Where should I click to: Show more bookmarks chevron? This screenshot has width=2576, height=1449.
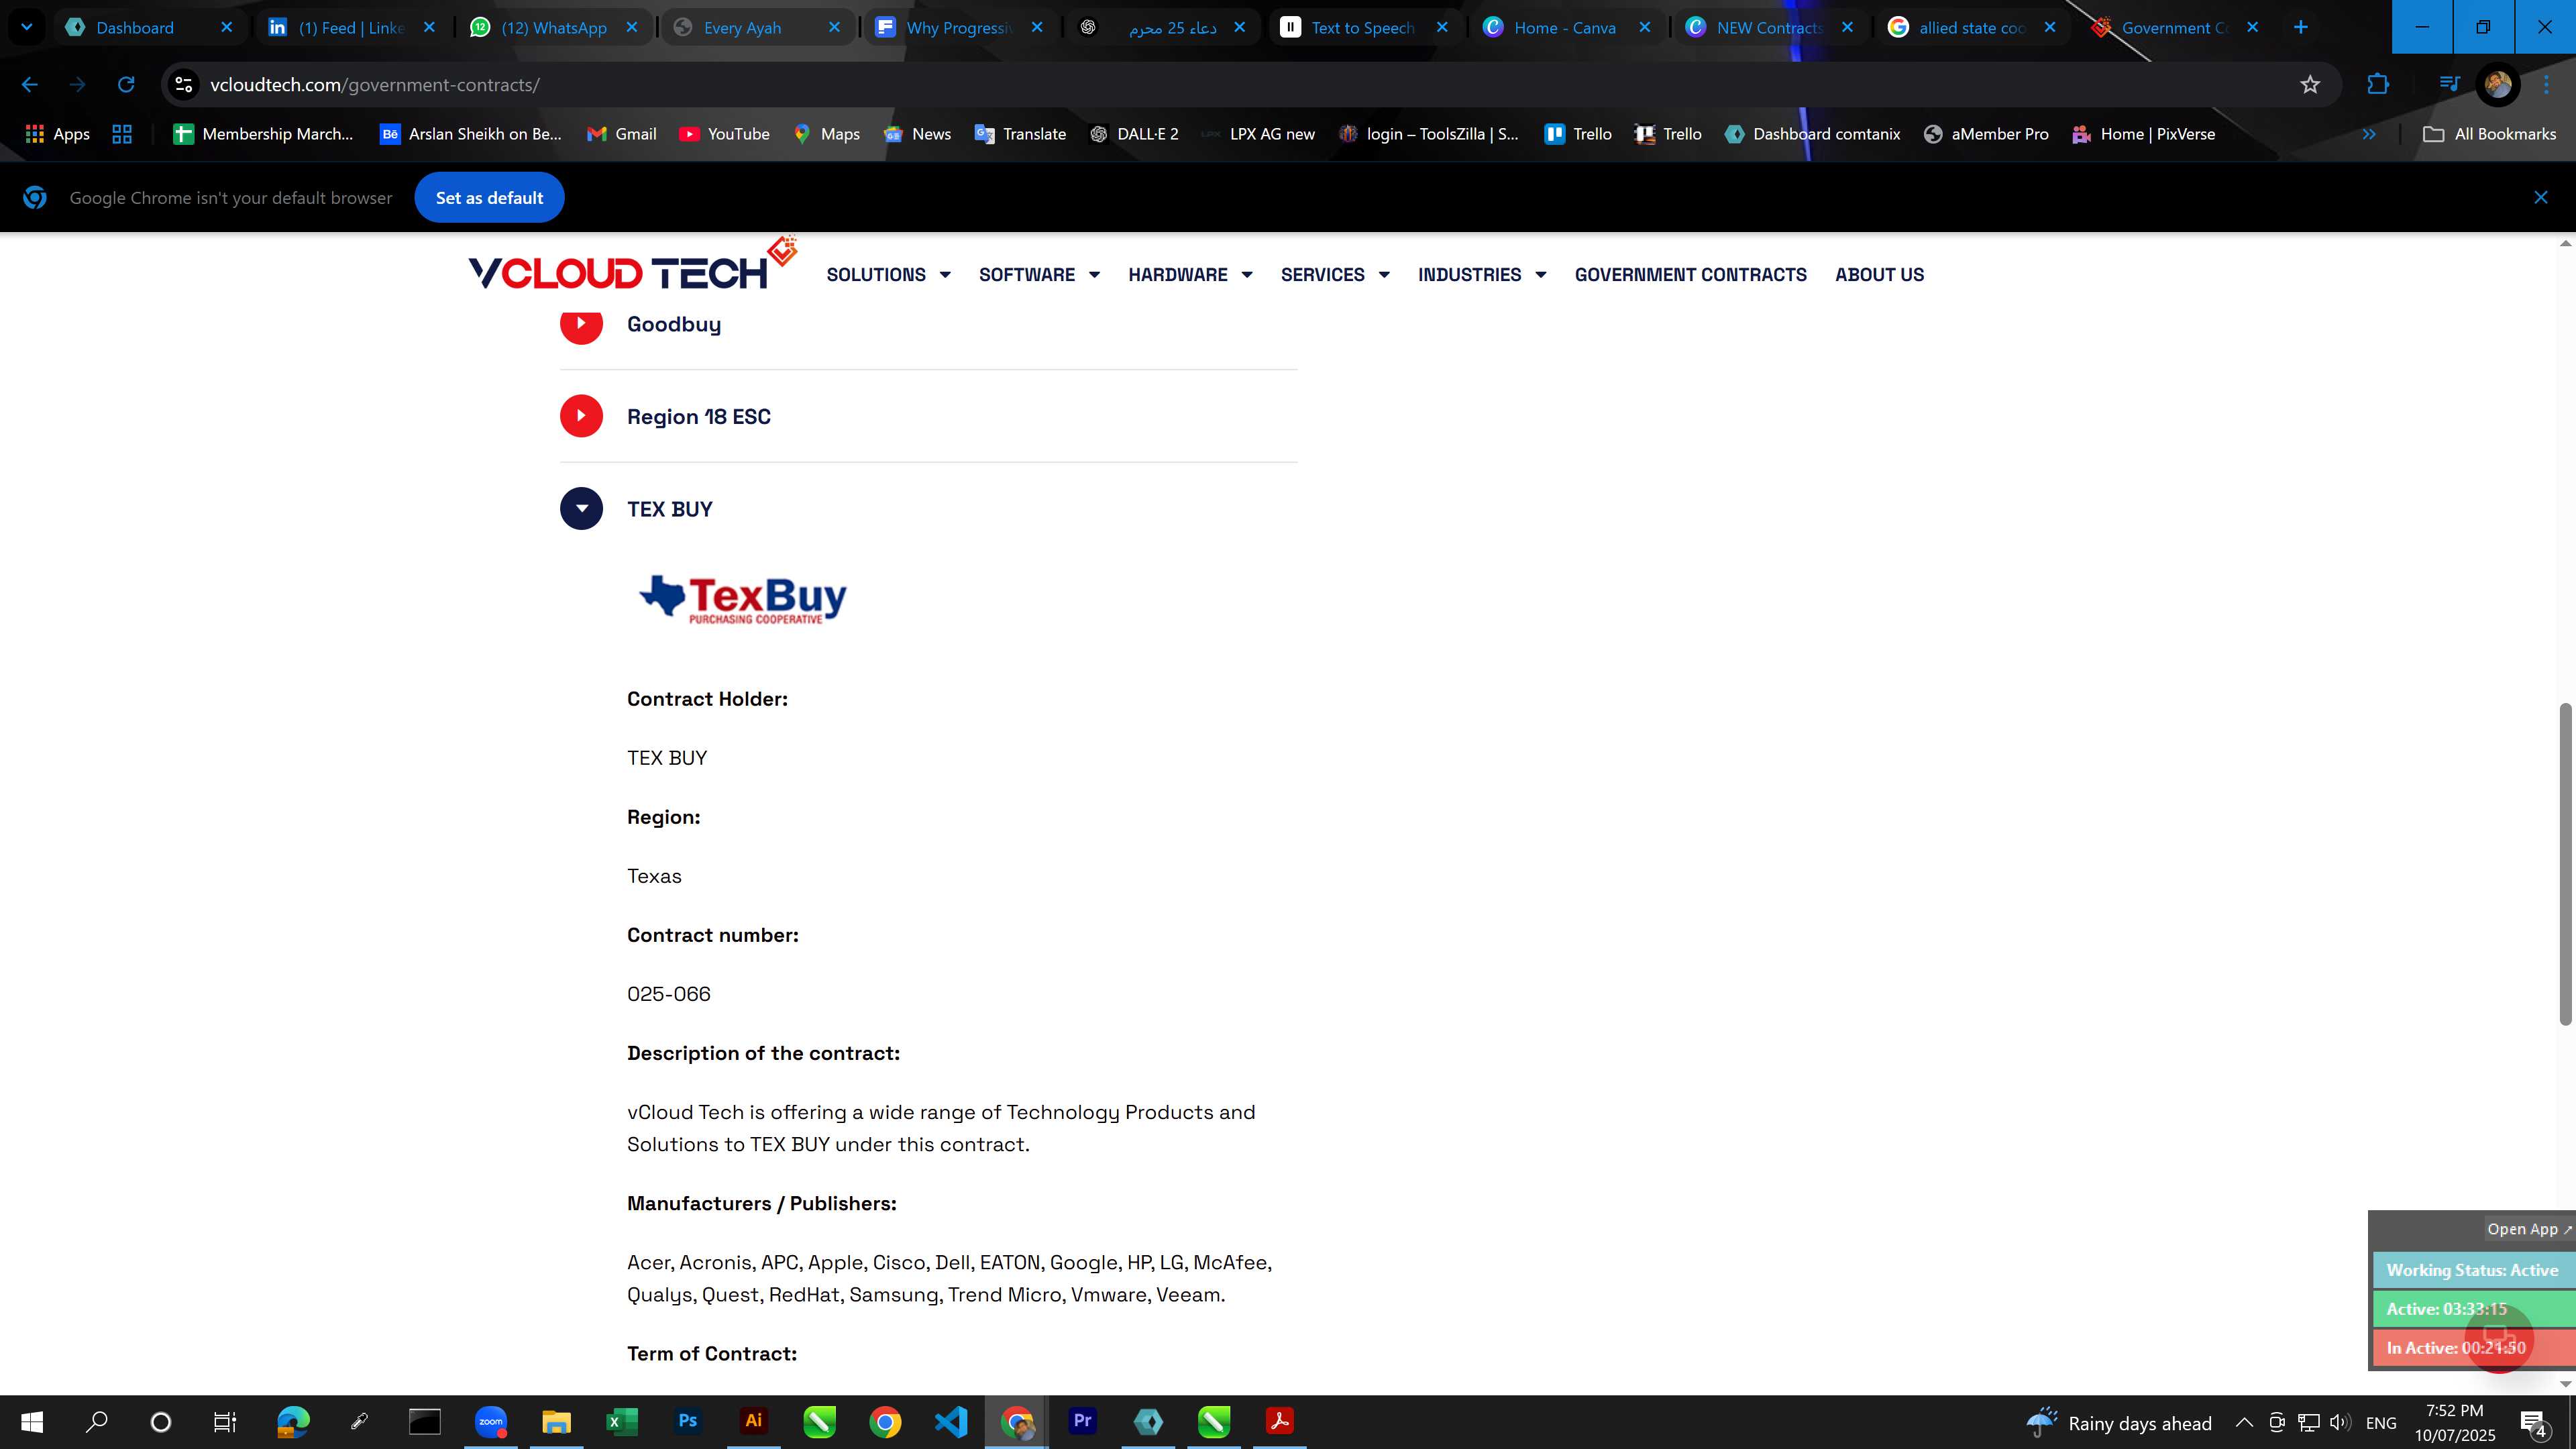pyautogui.click(x=2369, y=134)
